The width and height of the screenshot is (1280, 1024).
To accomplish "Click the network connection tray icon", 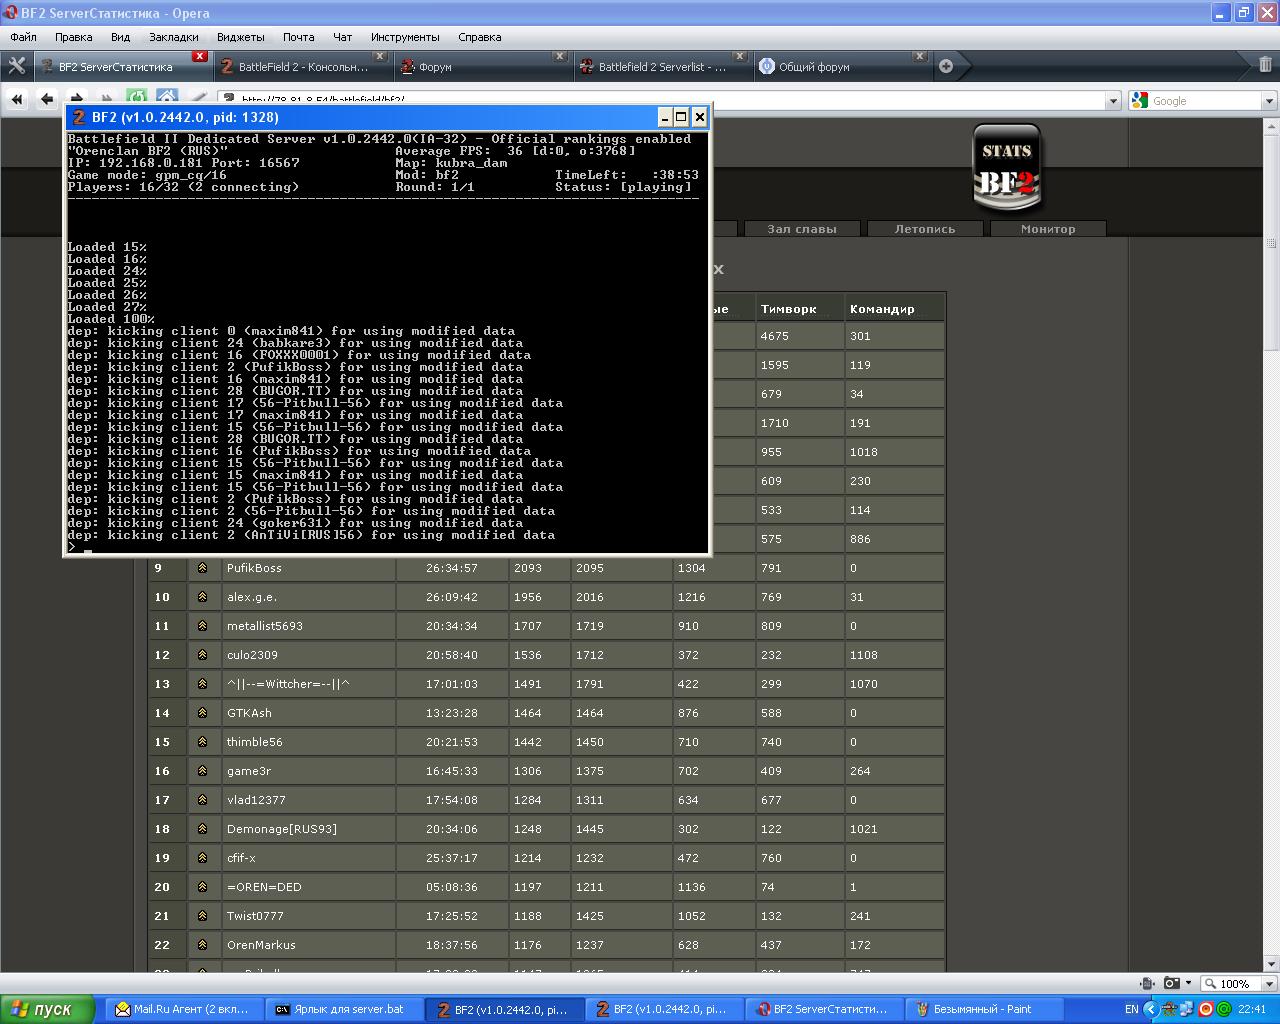I will (1188, 1009).
